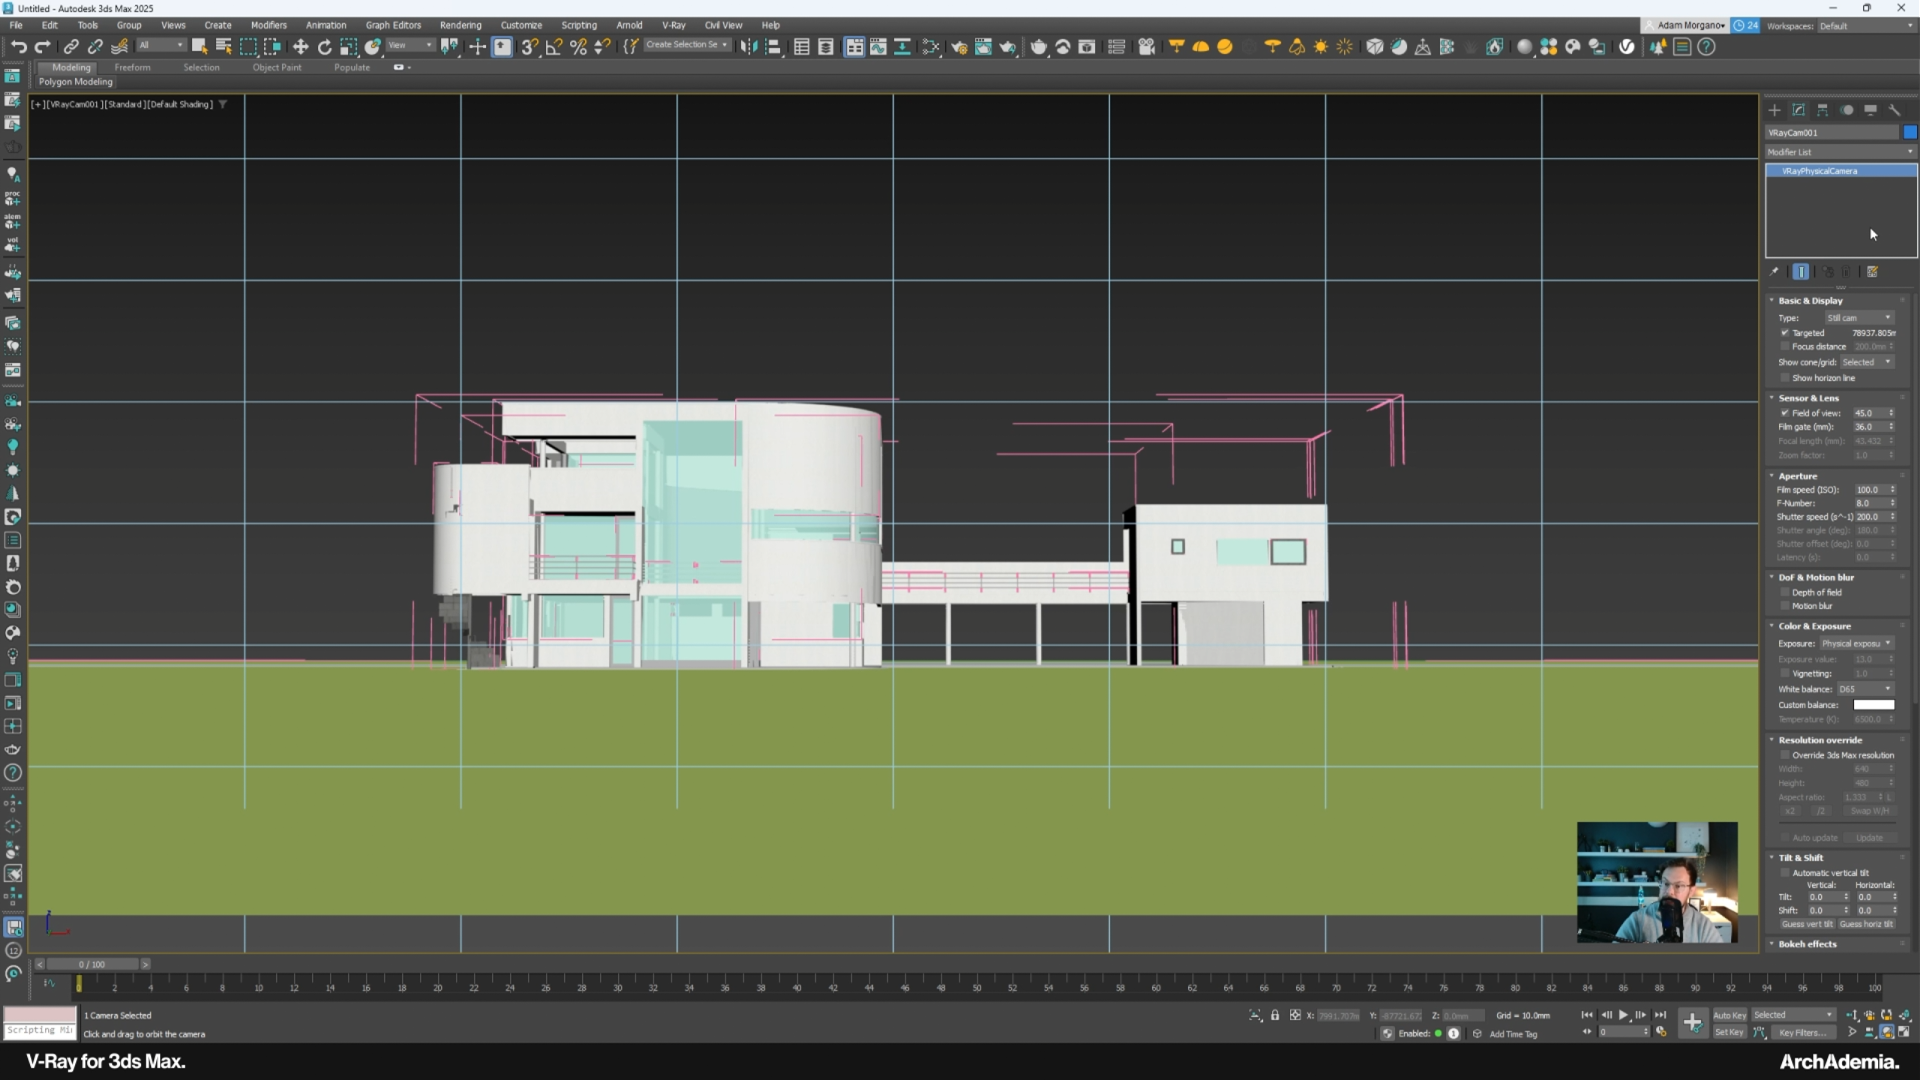This screenshot has height=1080, width=1920.
Task: Click the Undo arrow icon
Action: point(18,47)
